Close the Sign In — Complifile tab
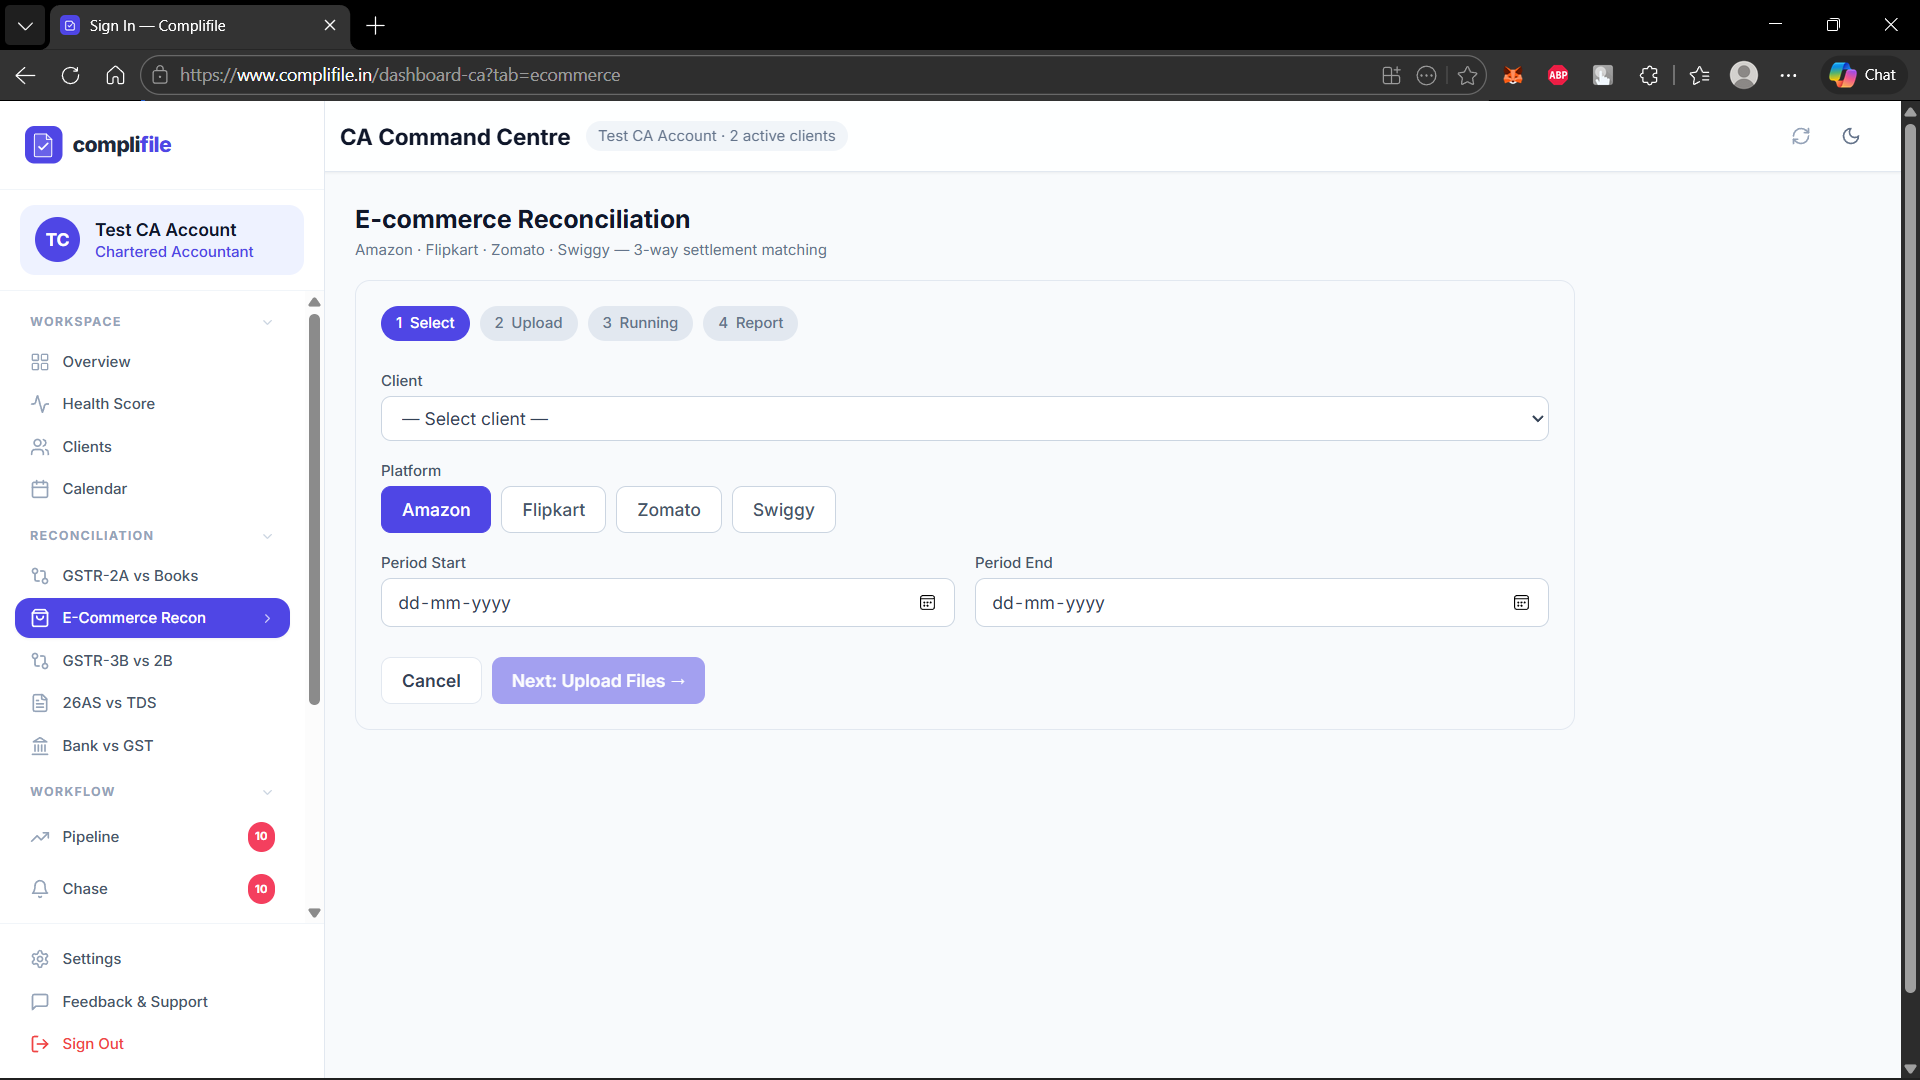The width and height of the screenshot is (1920, 1080). click(330, 26)
